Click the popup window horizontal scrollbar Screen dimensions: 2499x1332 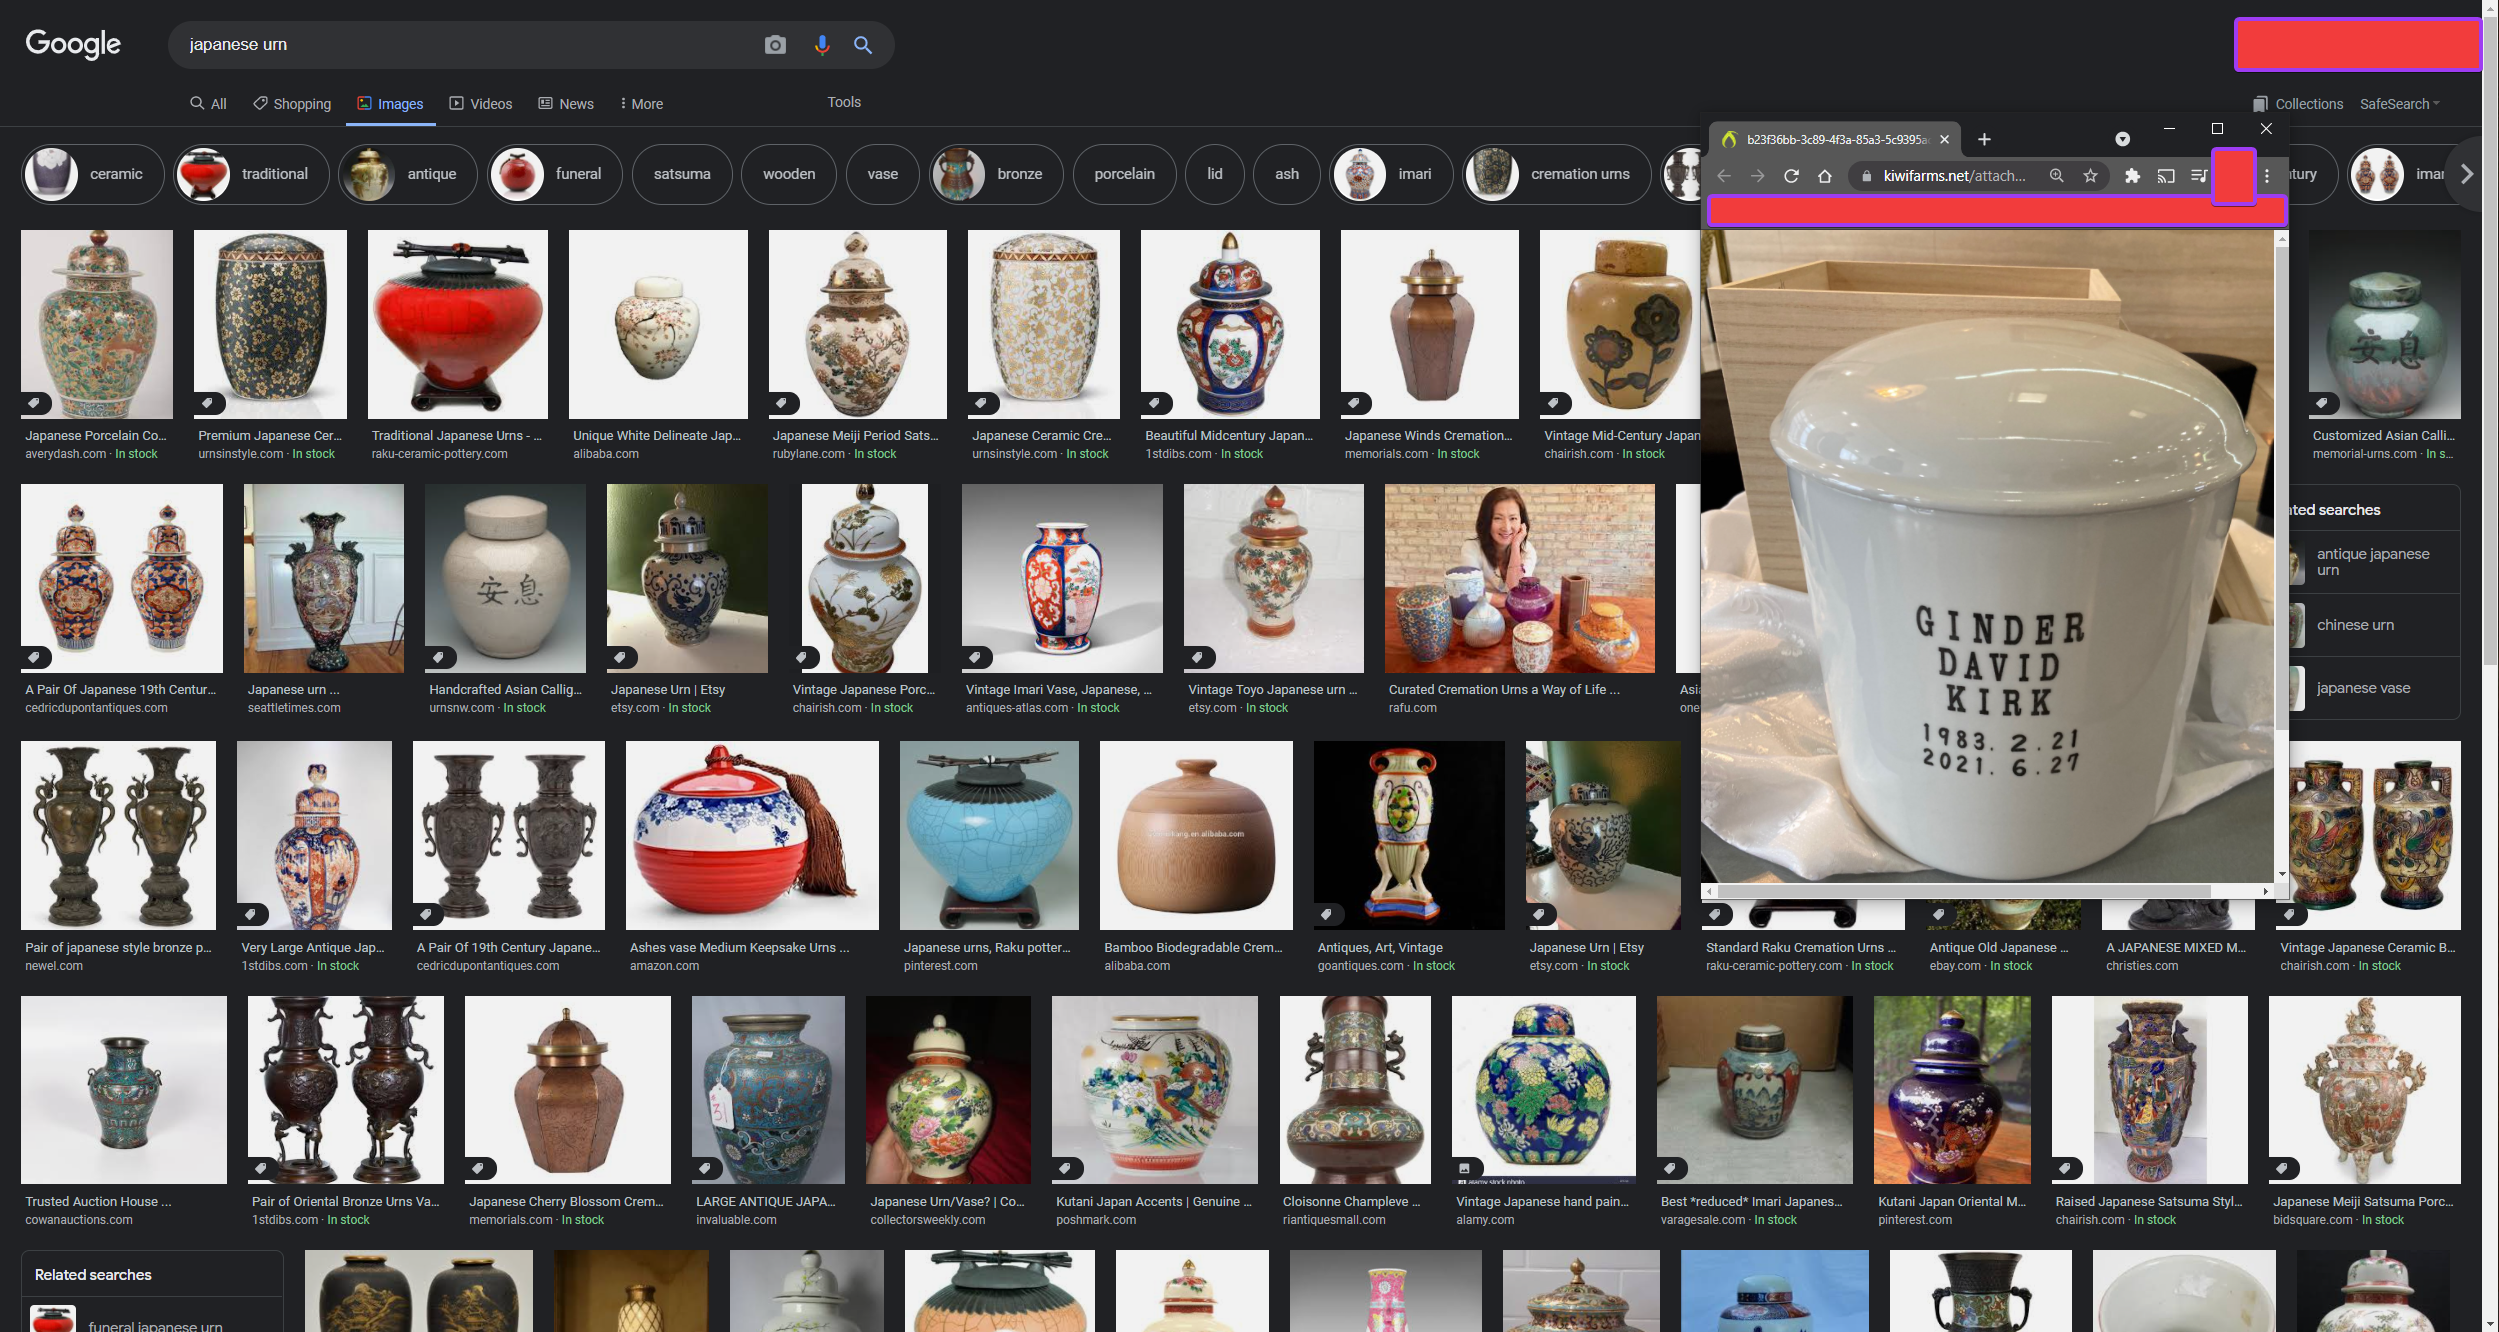[x=1965, y=891]
